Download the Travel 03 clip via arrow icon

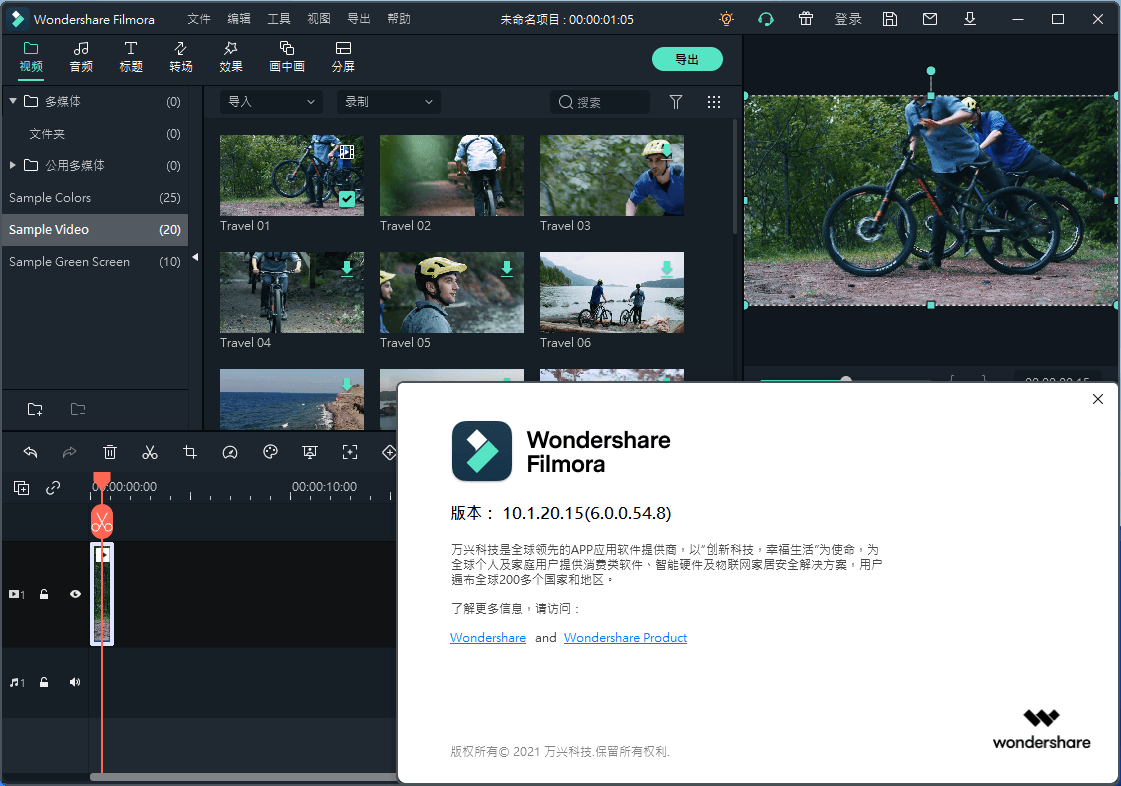click(666, 152)
